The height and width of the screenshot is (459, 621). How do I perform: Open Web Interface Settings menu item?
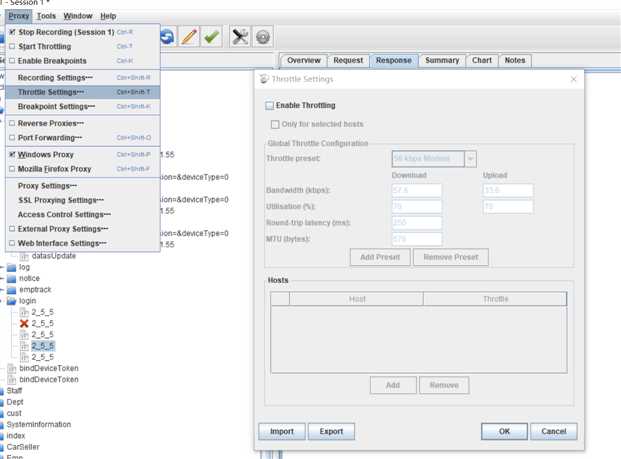pos(82,243)
